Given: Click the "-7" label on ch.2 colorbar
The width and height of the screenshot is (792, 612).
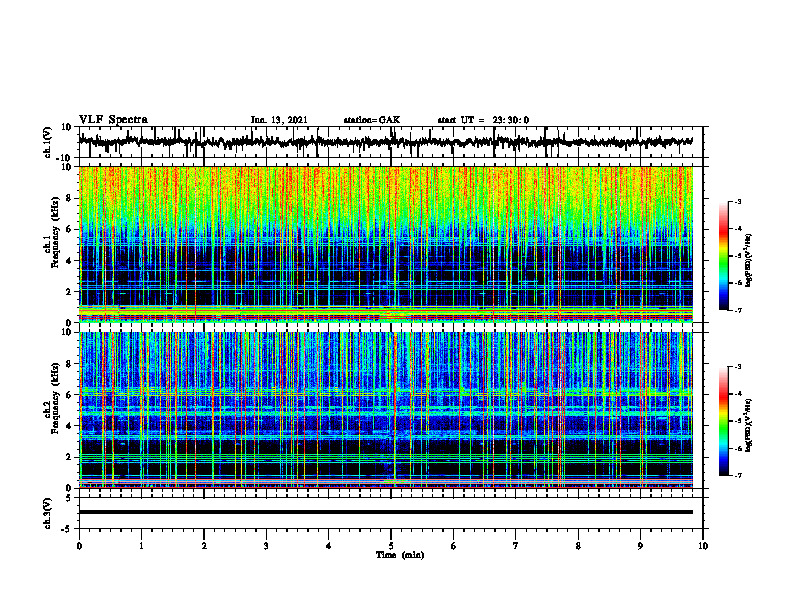Looking at the screenshot, I should (x=738, y=475).
